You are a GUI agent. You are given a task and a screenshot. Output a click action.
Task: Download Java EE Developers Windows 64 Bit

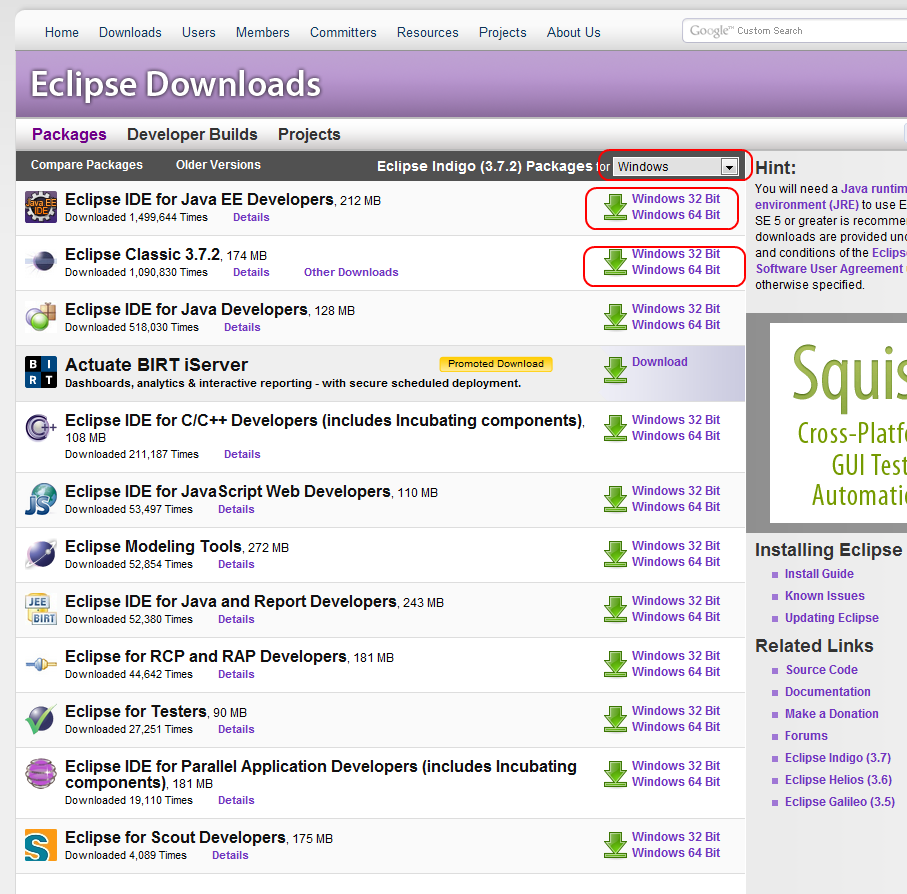pyautogui.click(x=676, y=215)
